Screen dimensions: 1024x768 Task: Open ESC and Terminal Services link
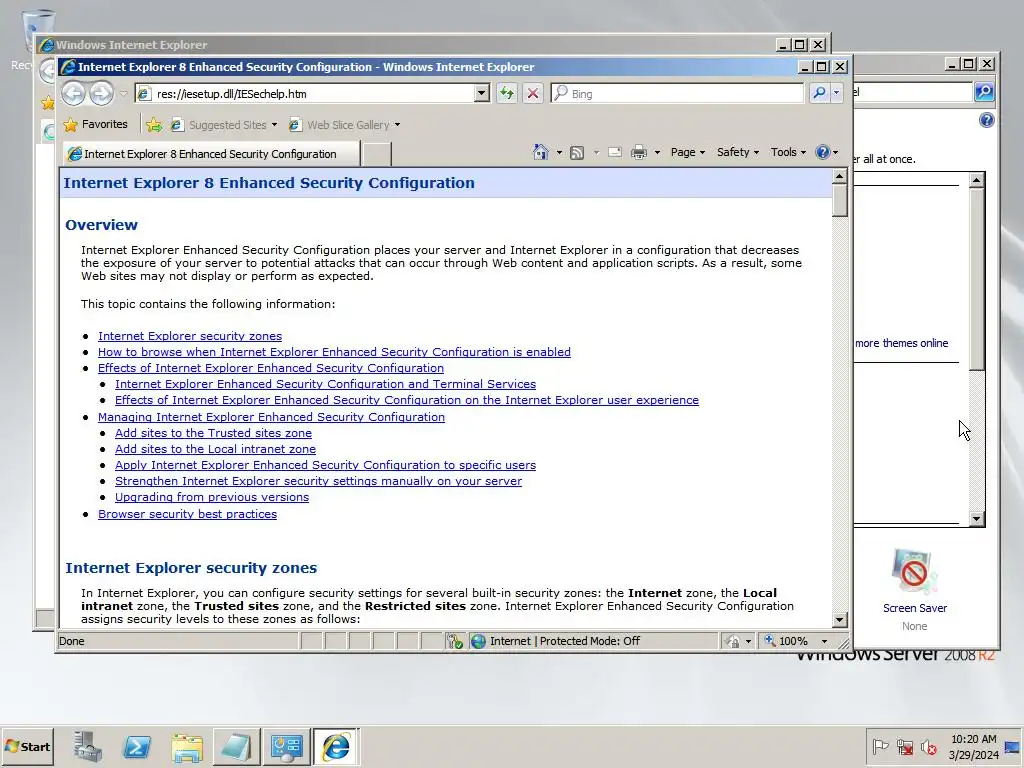(325, 384)
